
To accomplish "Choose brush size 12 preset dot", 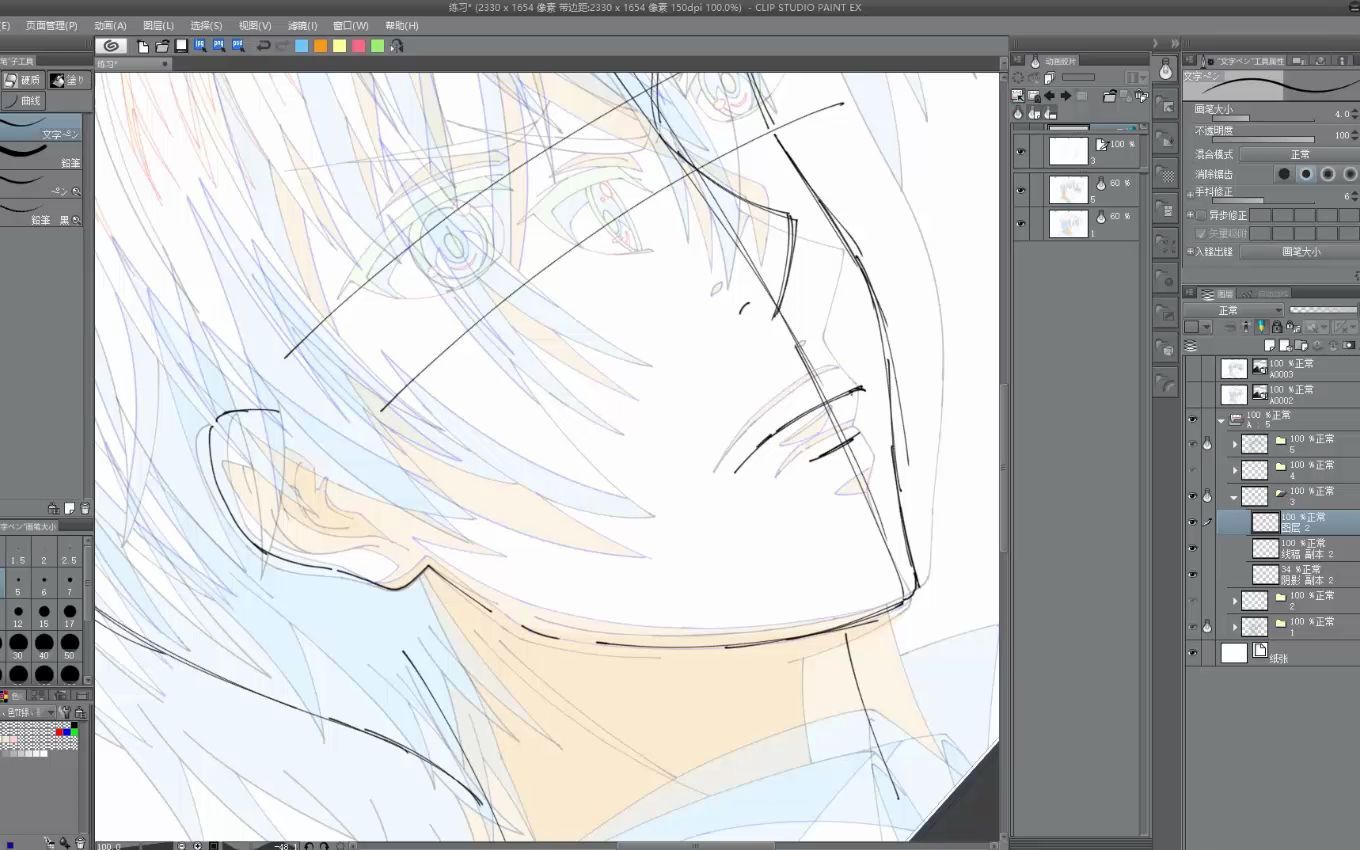I will 18,611.
